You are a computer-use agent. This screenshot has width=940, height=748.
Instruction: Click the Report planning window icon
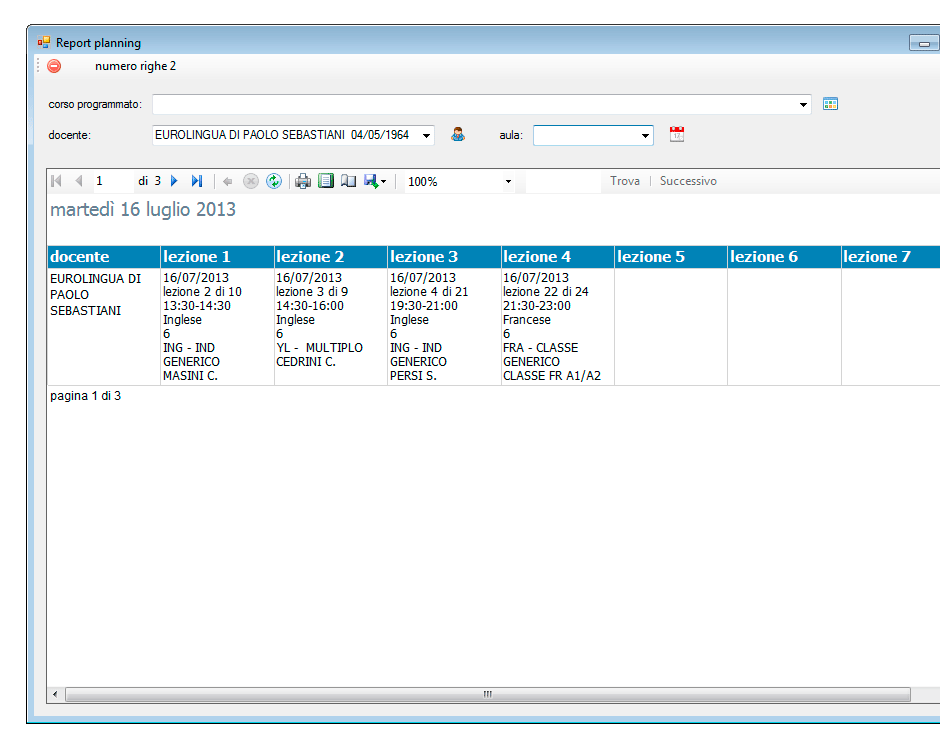coord(43,43)
